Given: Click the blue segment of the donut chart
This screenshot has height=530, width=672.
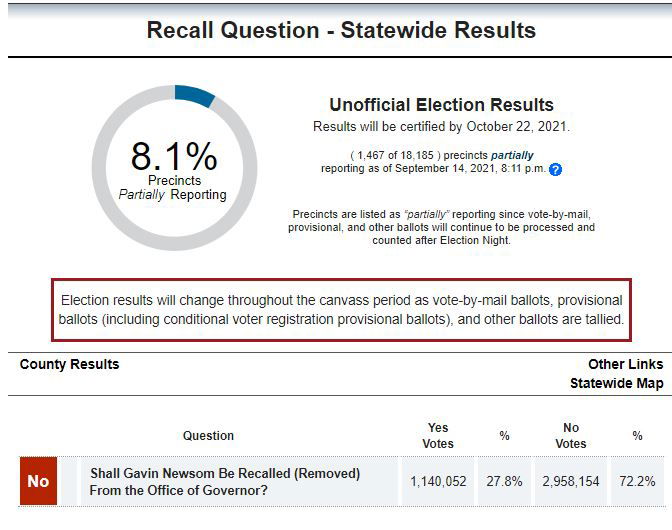Looking at the screenshot, I should [x=194, y=95].
